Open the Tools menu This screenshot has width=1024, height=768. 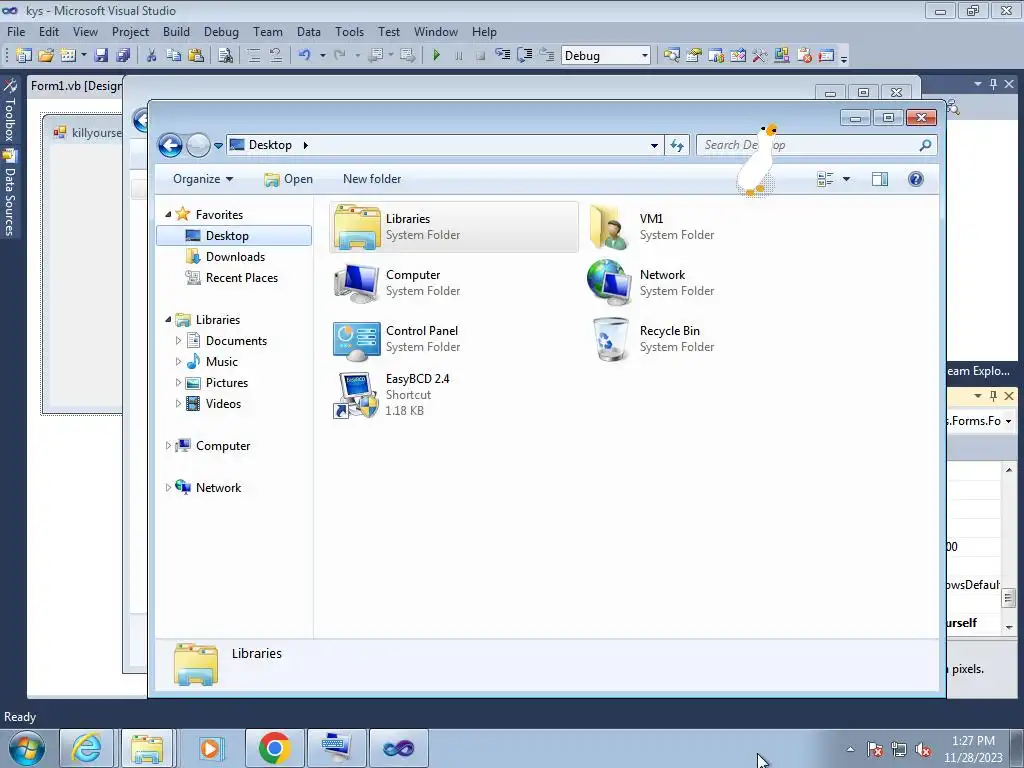[x=349, y=31]
